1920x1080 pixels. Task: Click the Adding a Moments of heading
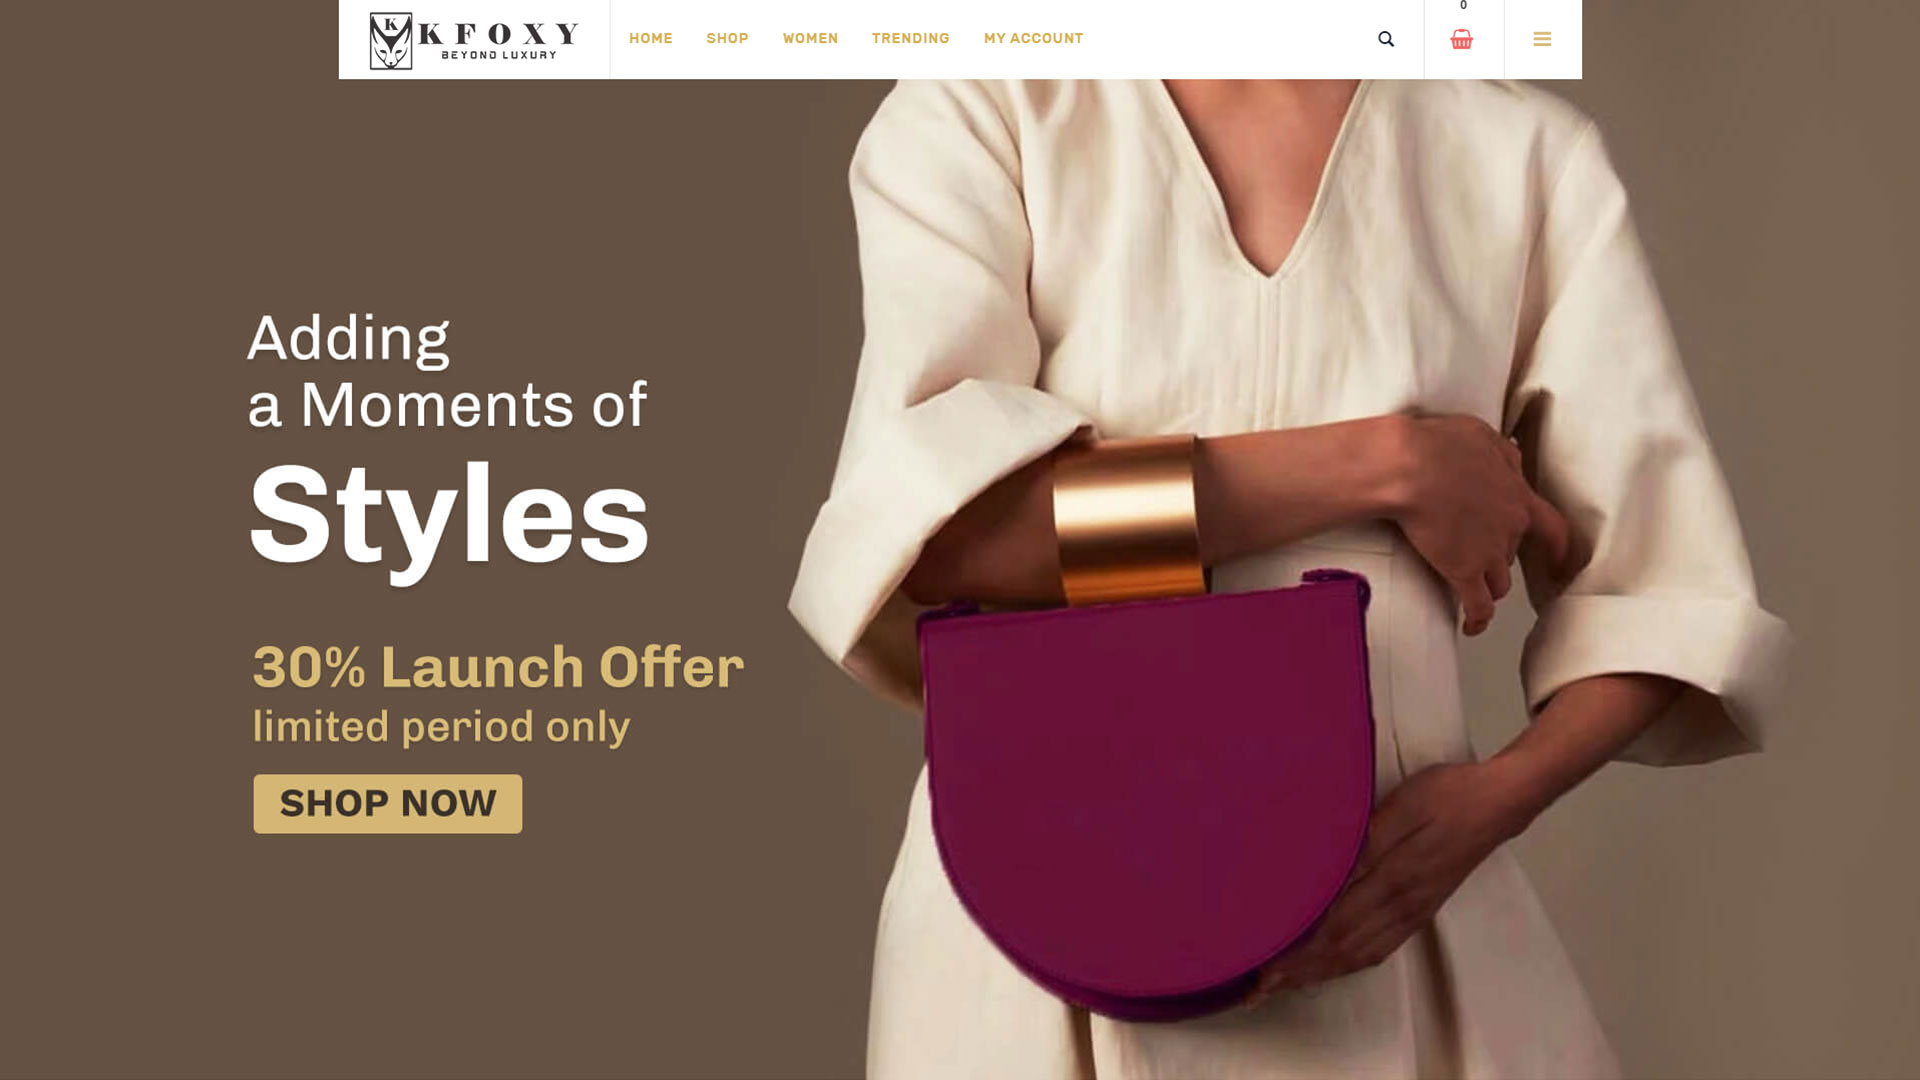pos(447,371)
